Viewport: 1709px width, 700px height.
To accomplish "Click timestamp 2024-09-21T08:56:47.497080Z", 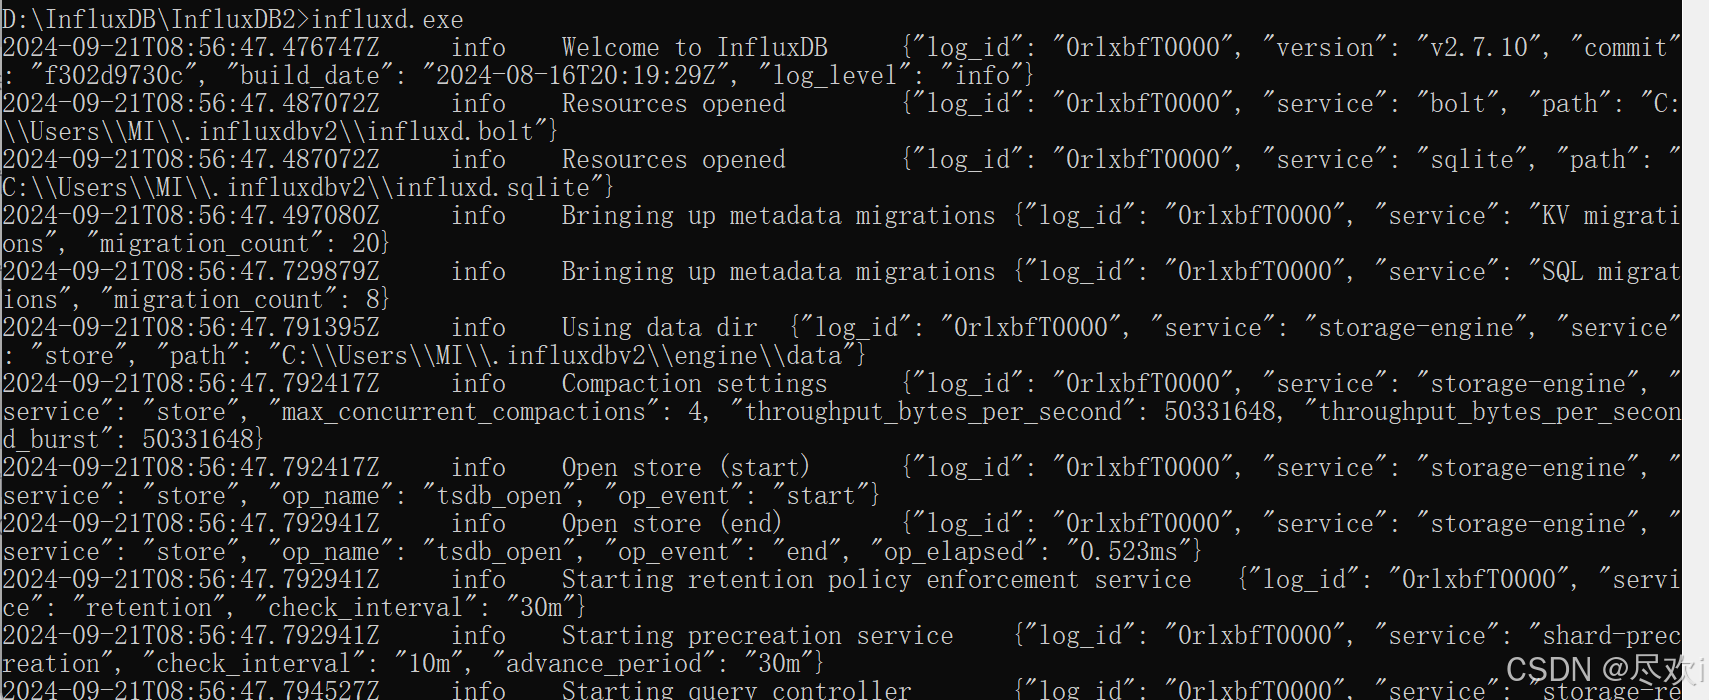I will 191,215.
